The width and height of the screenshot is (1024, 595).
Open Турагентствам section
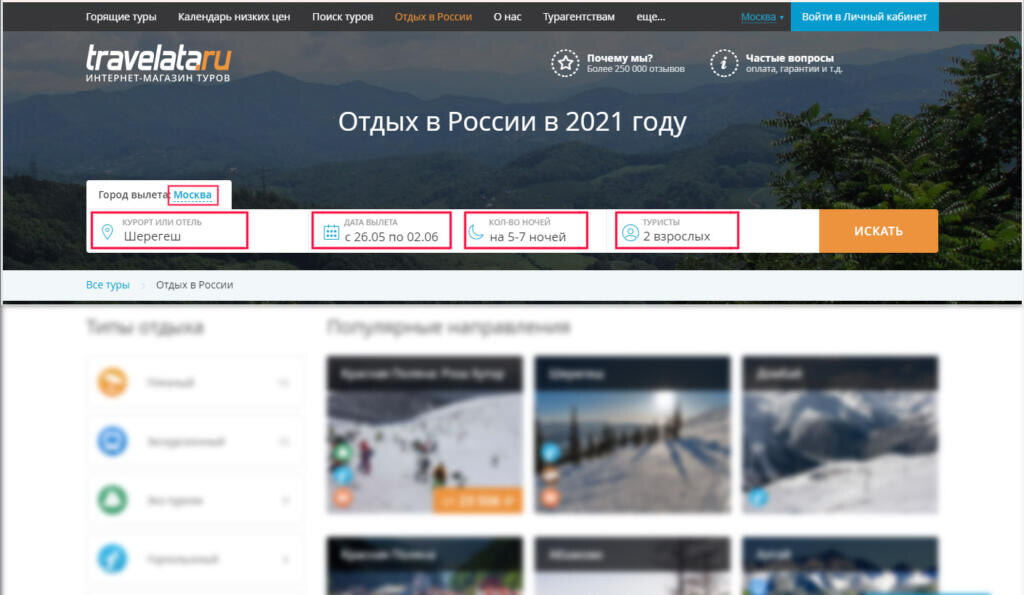coord(579,16)
